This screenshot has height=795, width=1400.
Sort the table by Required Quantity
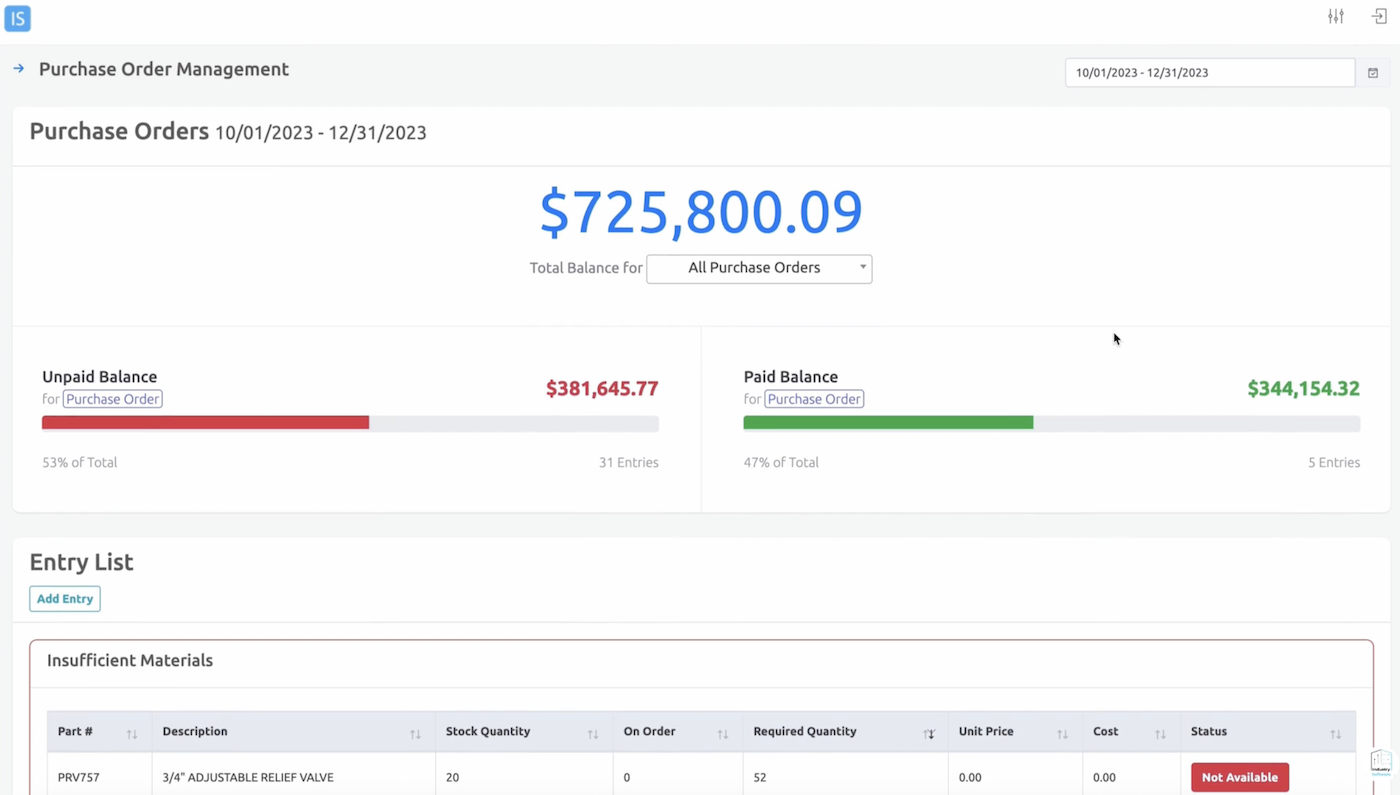930,732
